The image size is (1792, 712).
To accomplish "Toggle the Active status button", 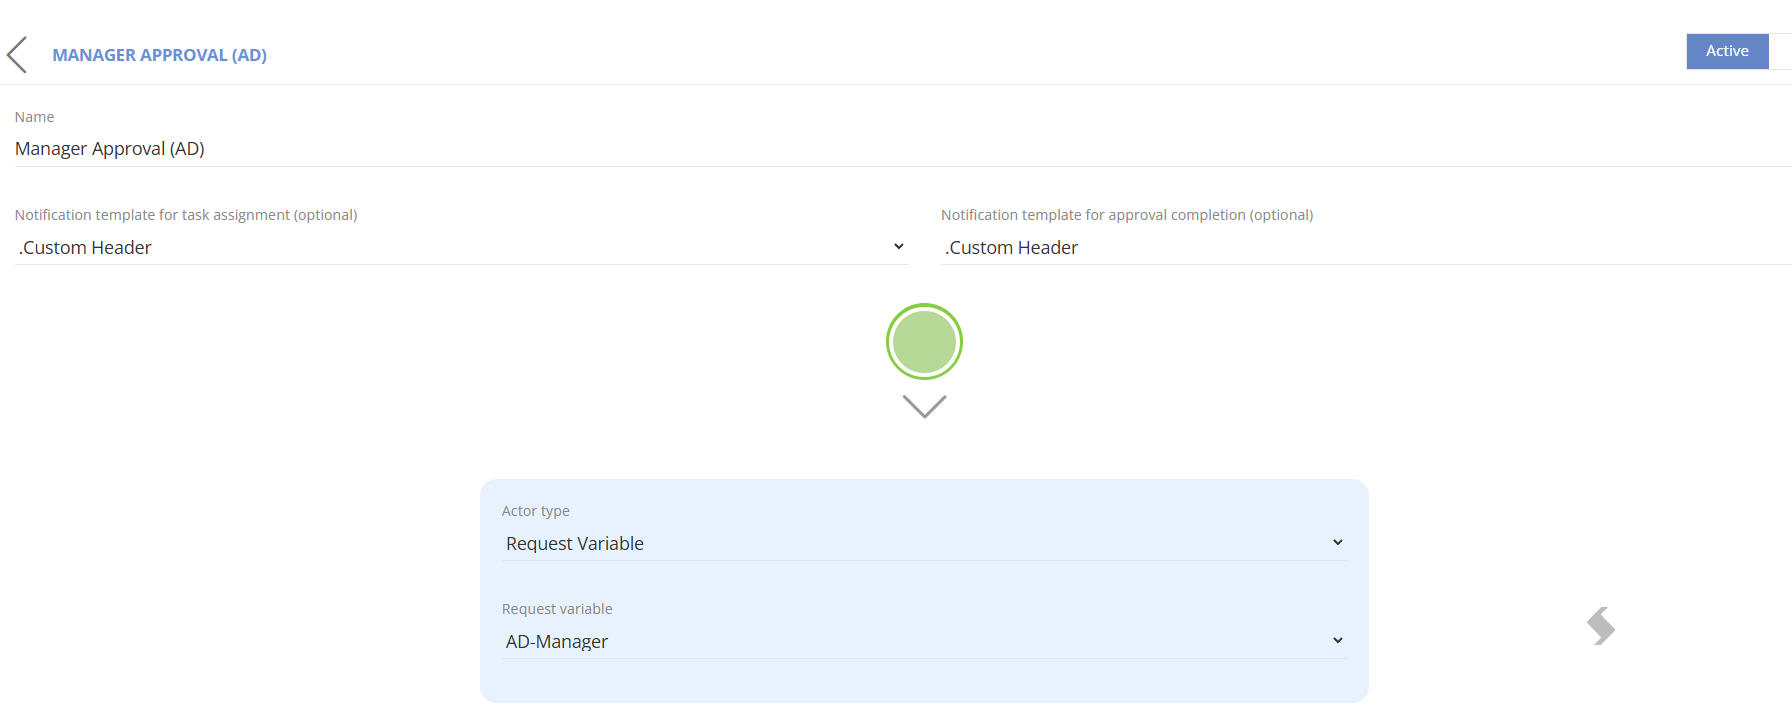I will [x=1727, y=51].
